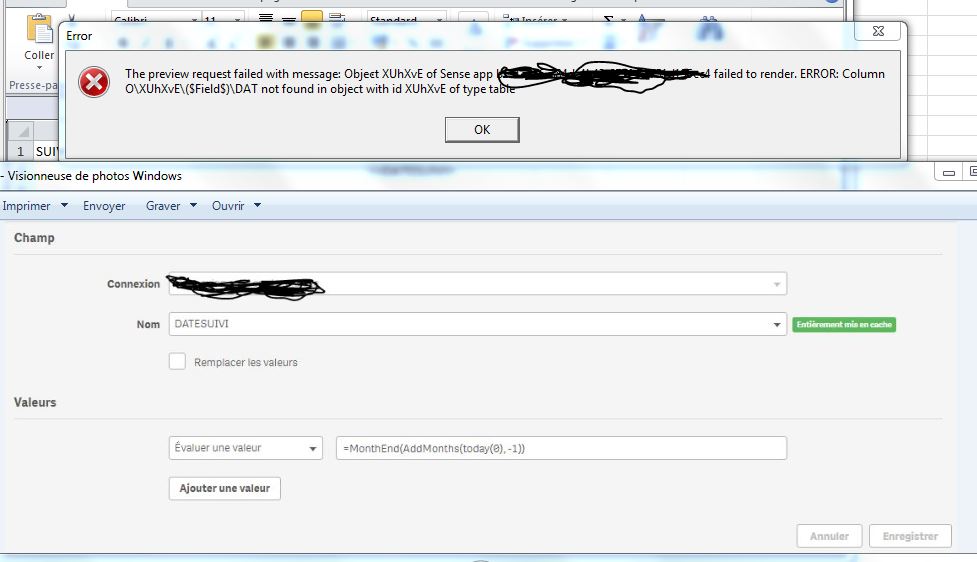Image resolution: width=977 pixels, height=562 pixels.
Task: Click the Presse-papiers group label in Excel
Action: coord(33,85)
